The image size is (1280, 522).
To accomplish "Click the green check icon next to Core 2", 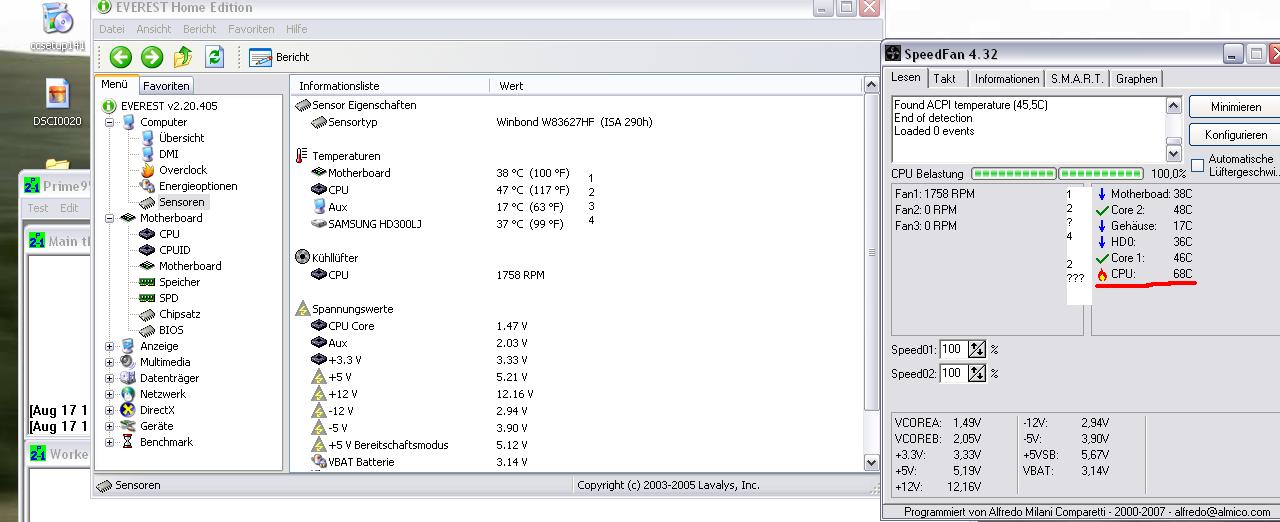I will [x=1102, y=210].
